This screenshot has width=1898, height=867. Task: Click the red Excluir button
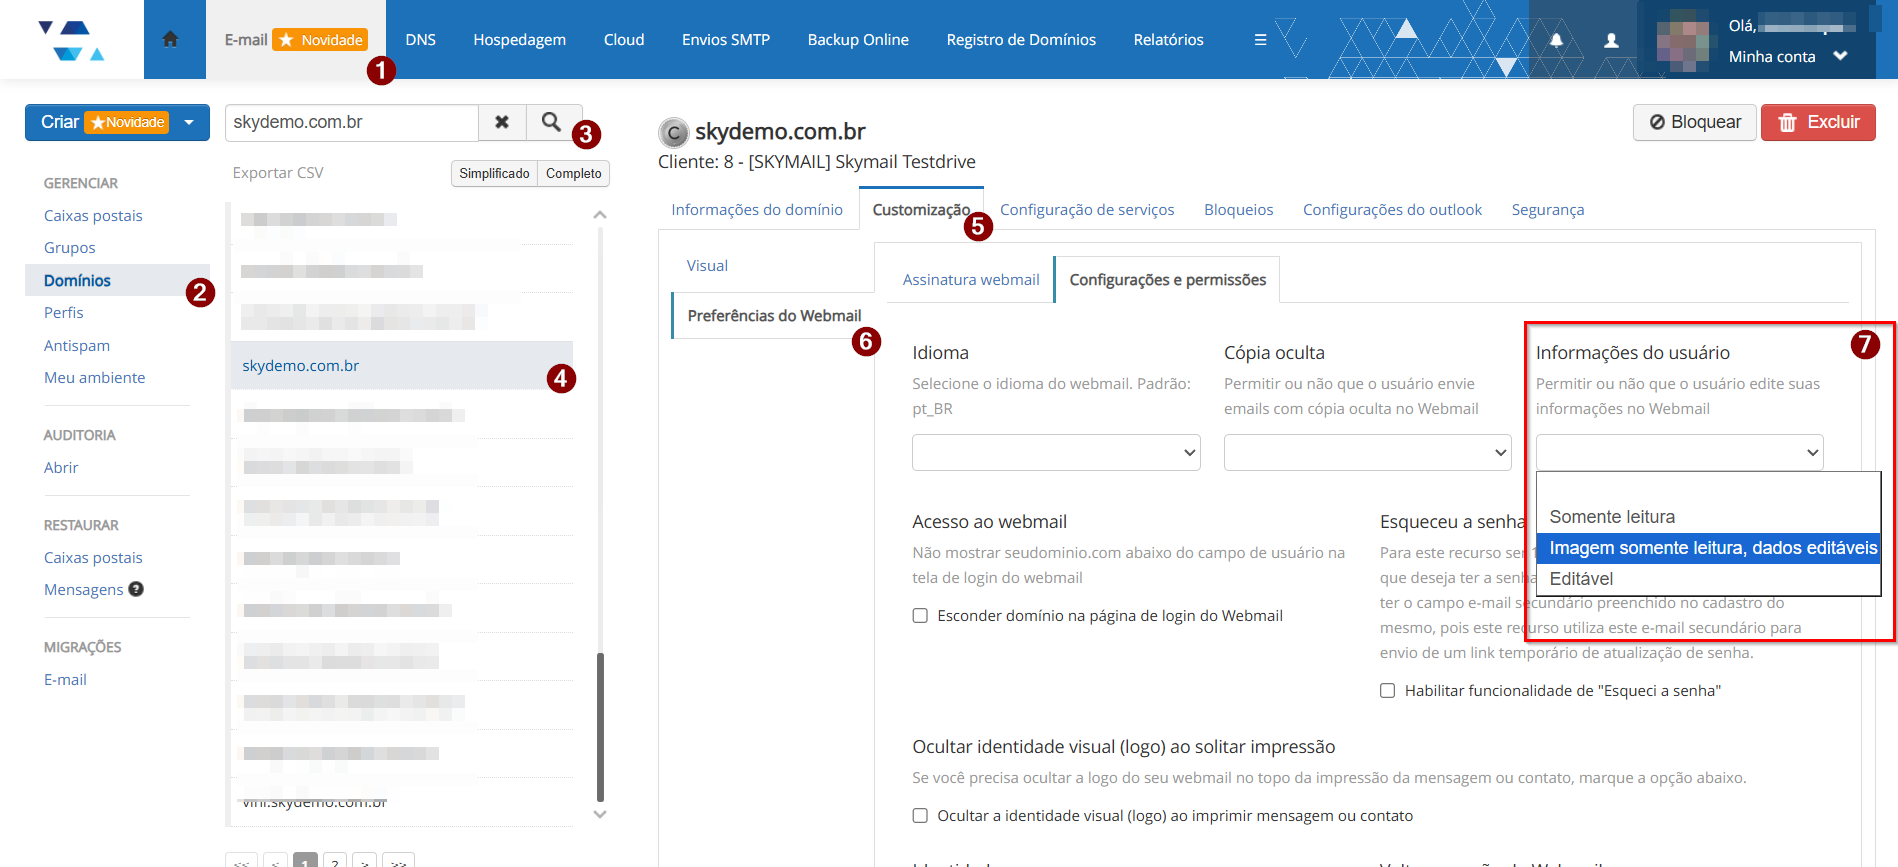pos(1818,122)
